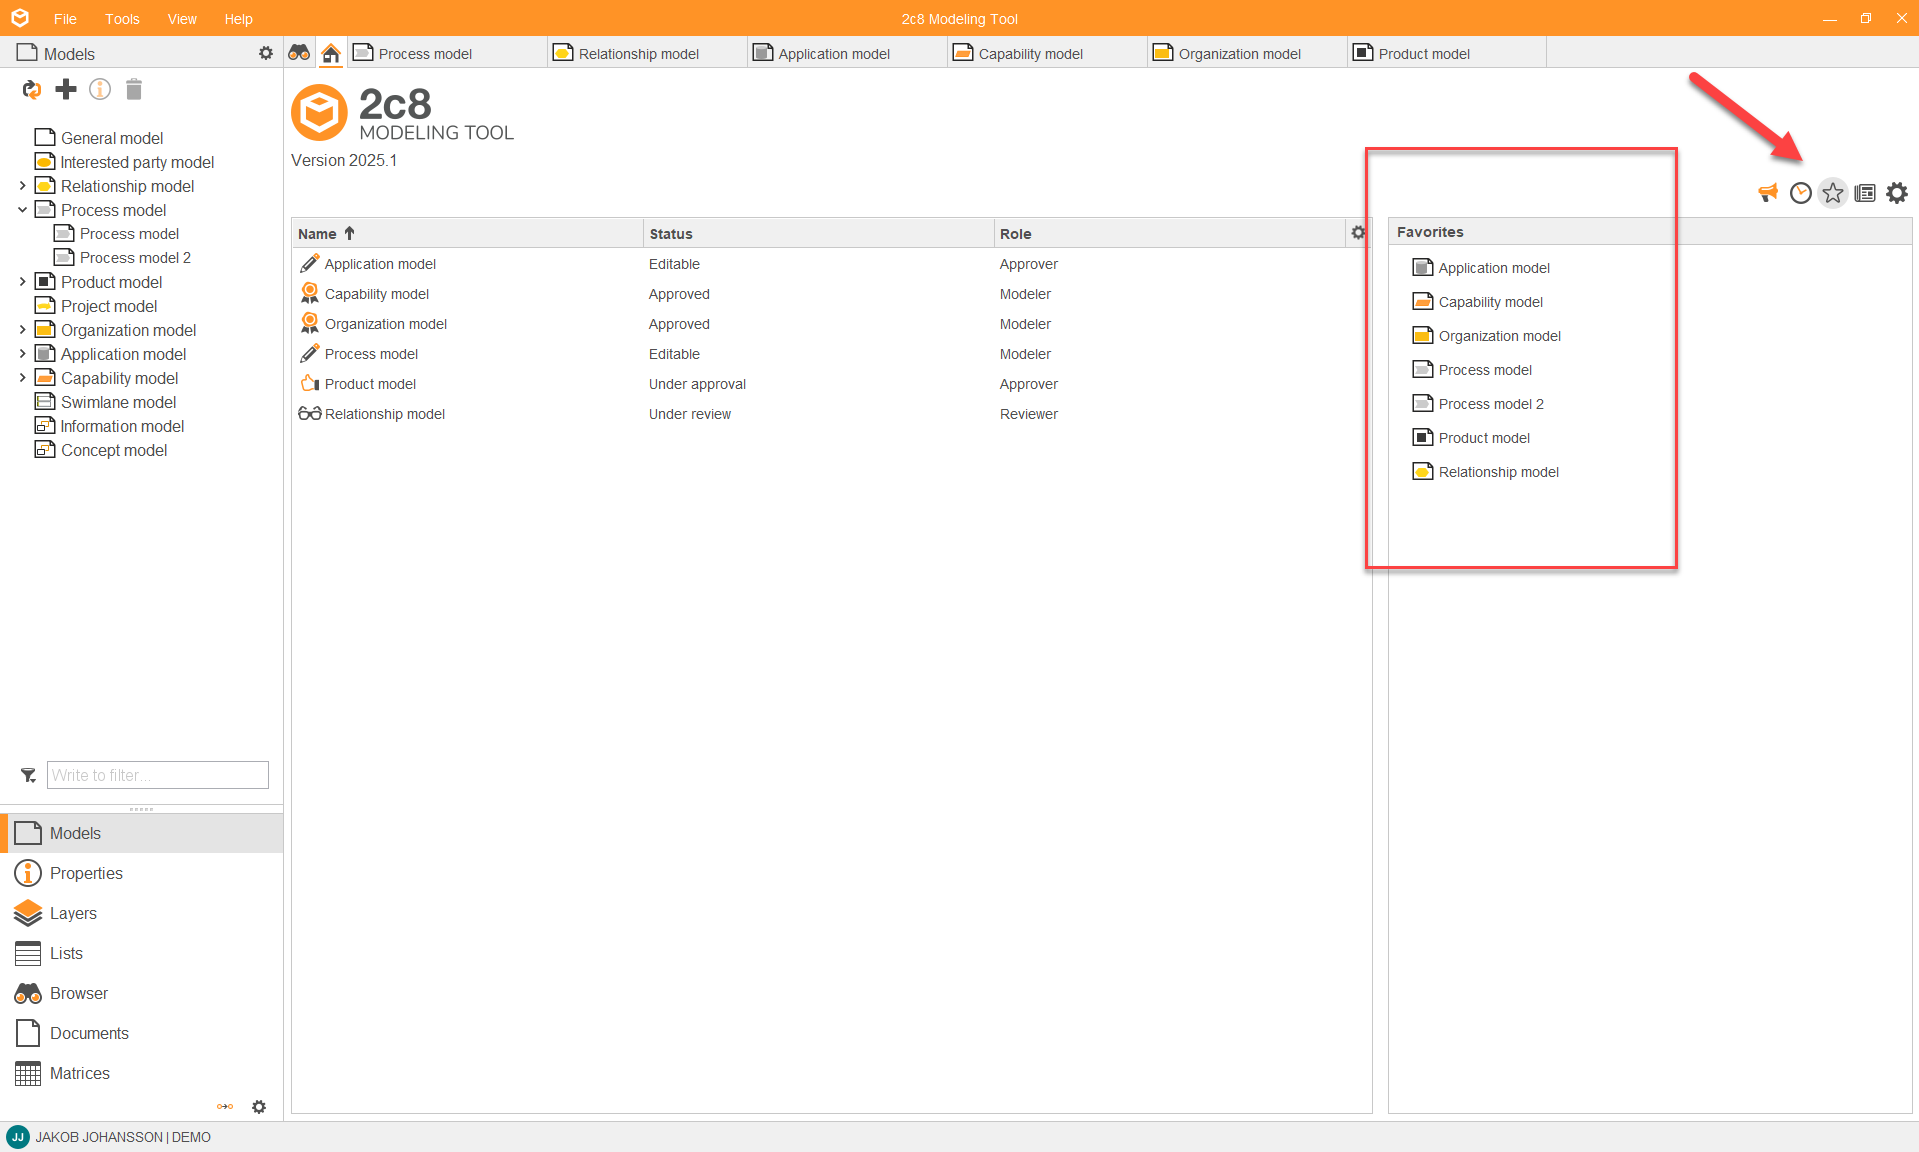Switch to Application model tab

(847, 53)
